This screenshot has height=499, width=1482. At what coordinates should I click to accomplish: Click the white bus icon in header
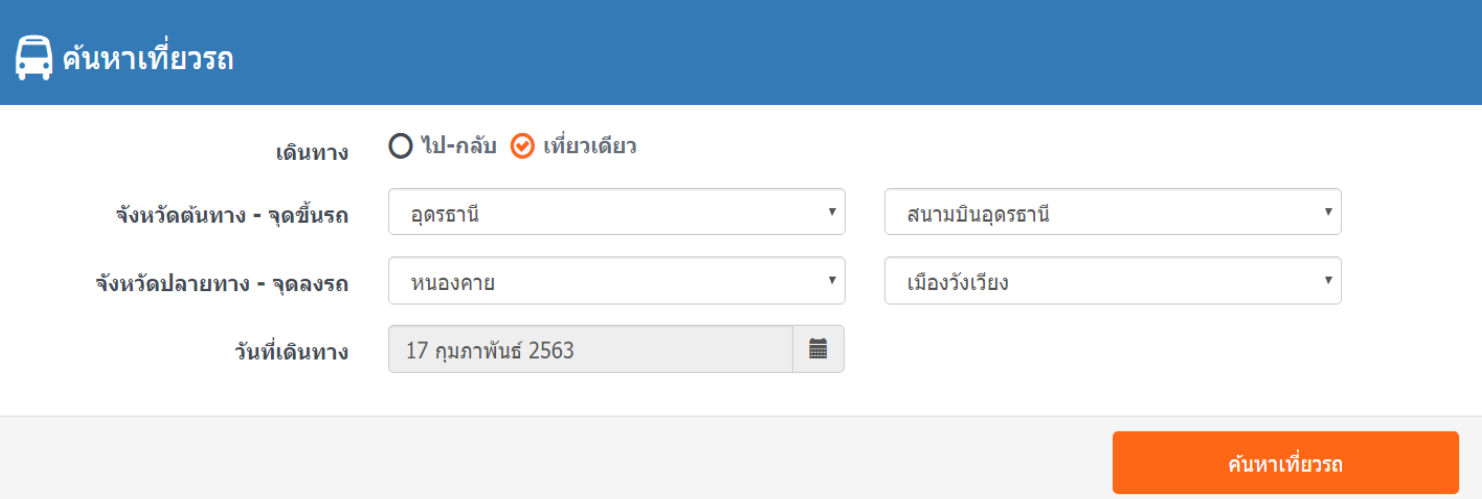coord(33,58)
